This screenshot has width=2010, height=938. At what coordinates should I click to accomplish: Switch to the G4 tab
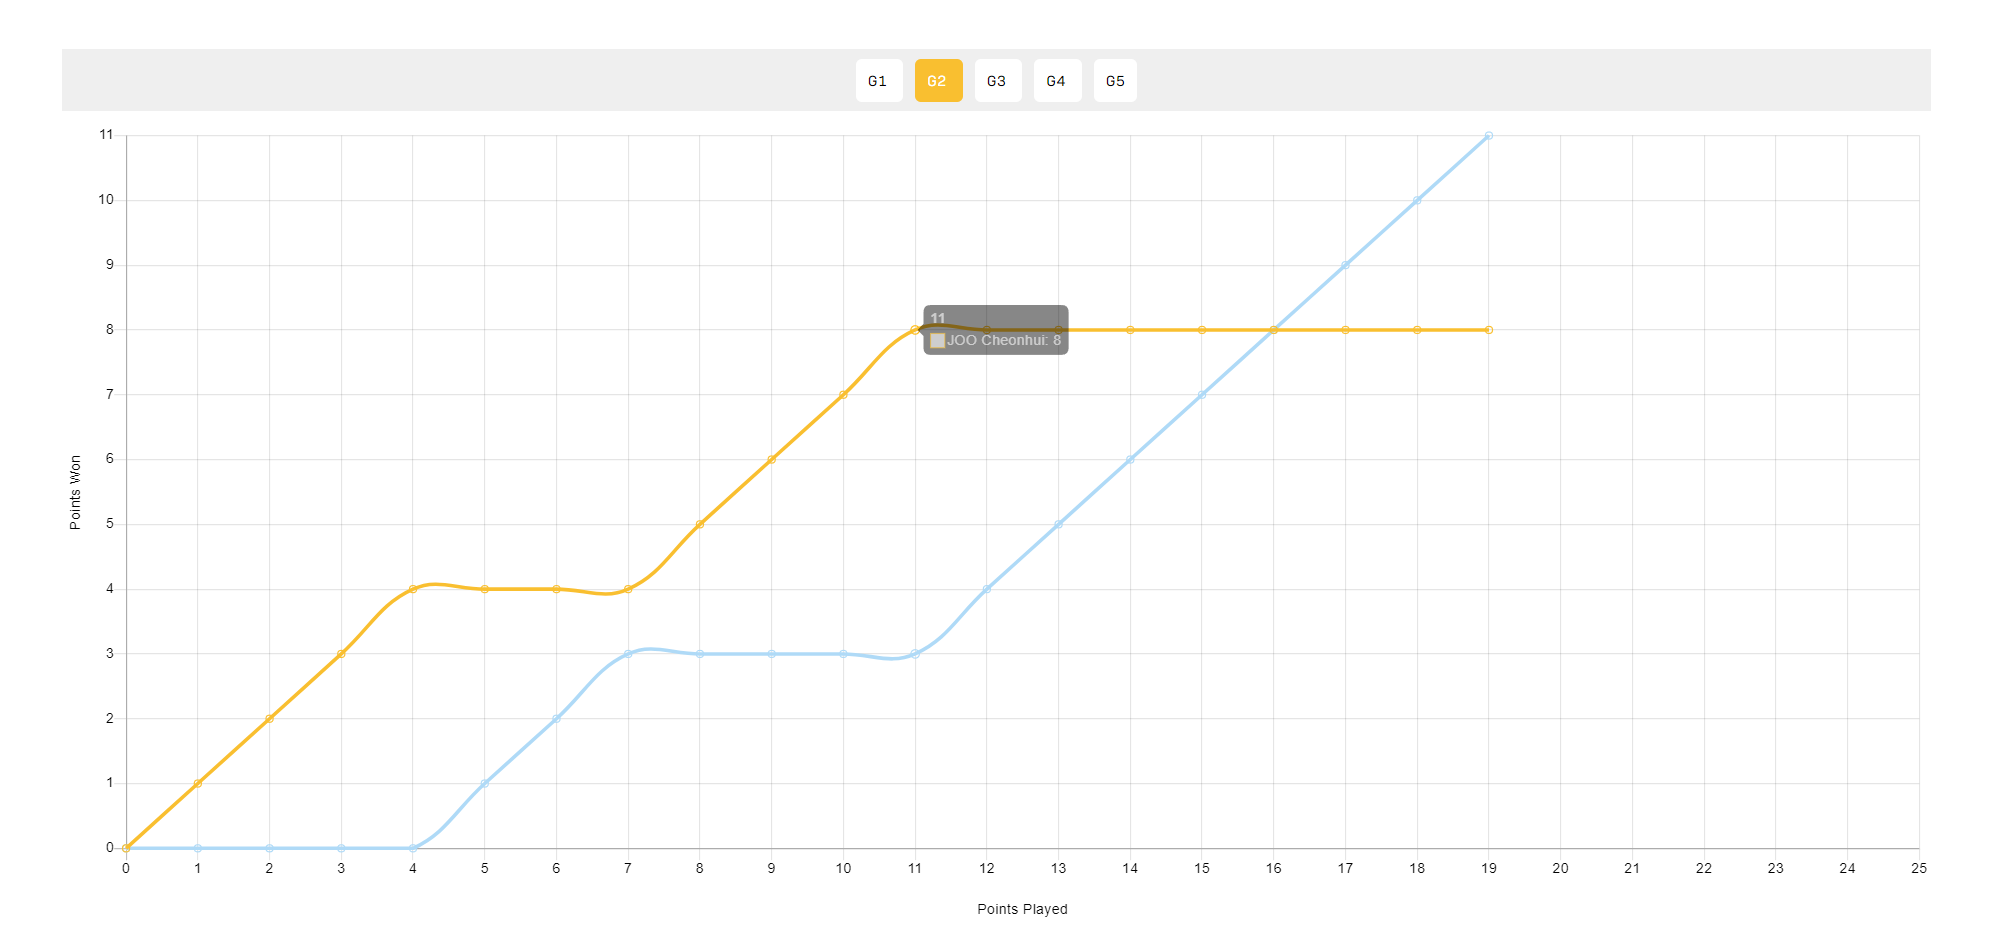click(1056, 81)
